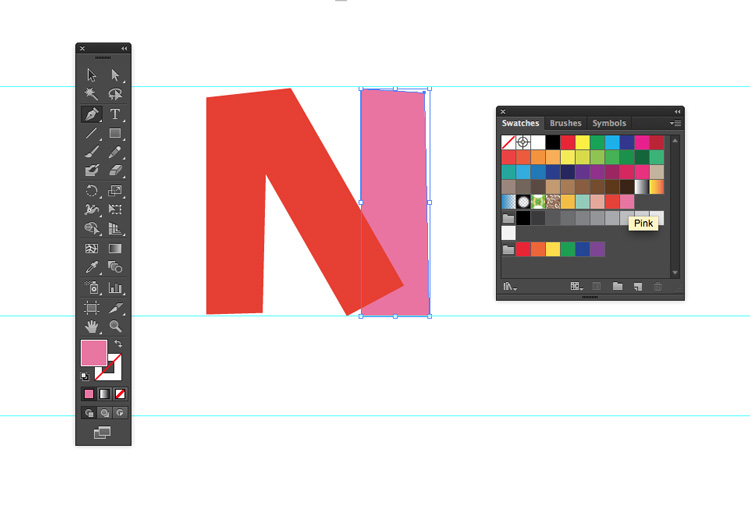750x518 pixels.
Task: Switch to the Symbols tab
Action: pos(609,123)
